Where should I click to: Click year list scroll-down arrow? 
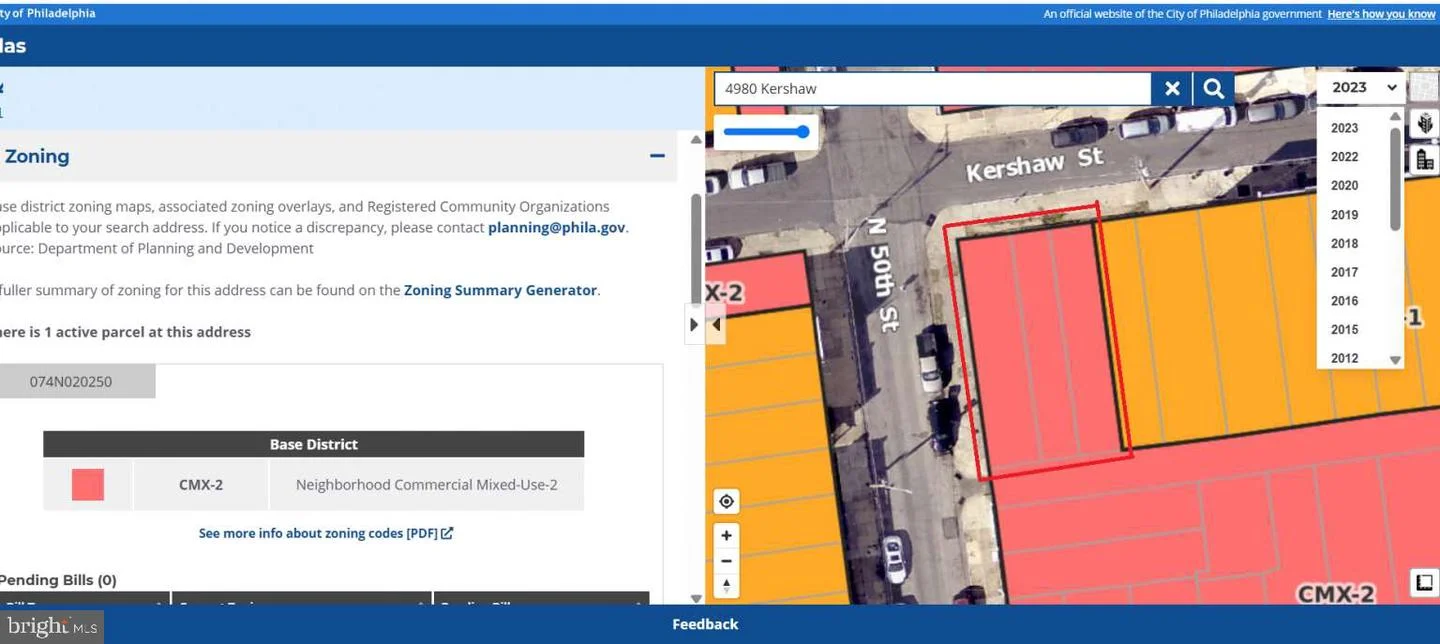tap(1396, 360)
